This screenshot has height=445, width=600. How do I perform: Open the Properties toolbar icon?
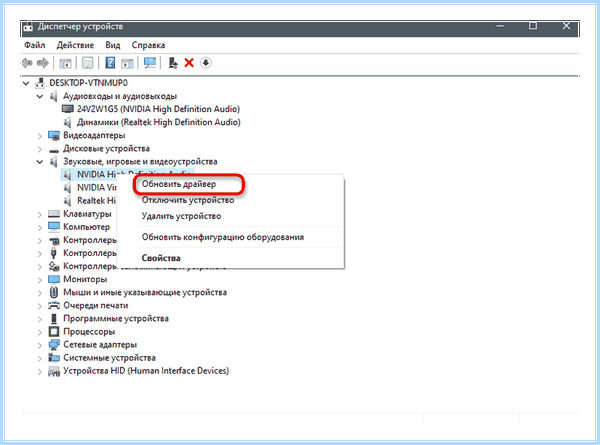tap(88, 63)
